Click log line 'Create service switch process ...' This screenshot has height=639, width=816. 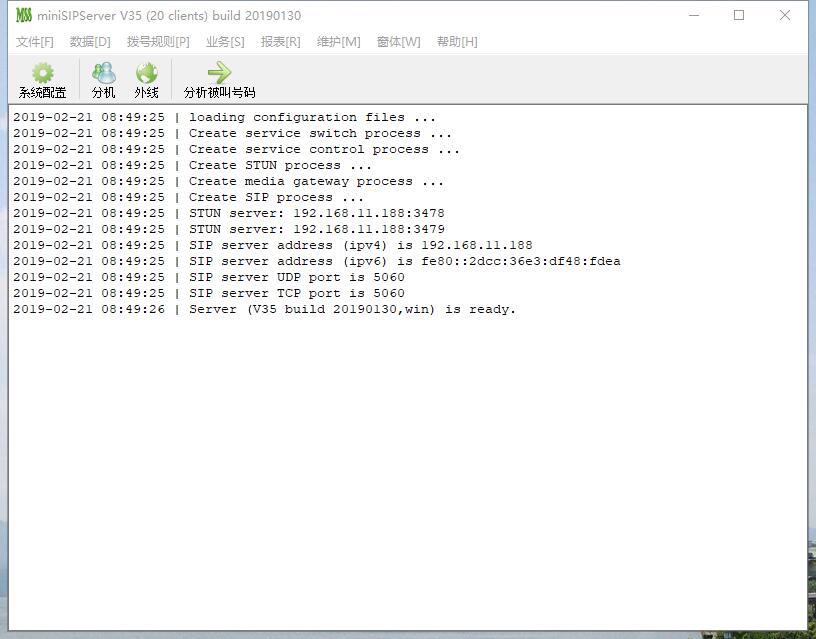click(x=232, y=133)
